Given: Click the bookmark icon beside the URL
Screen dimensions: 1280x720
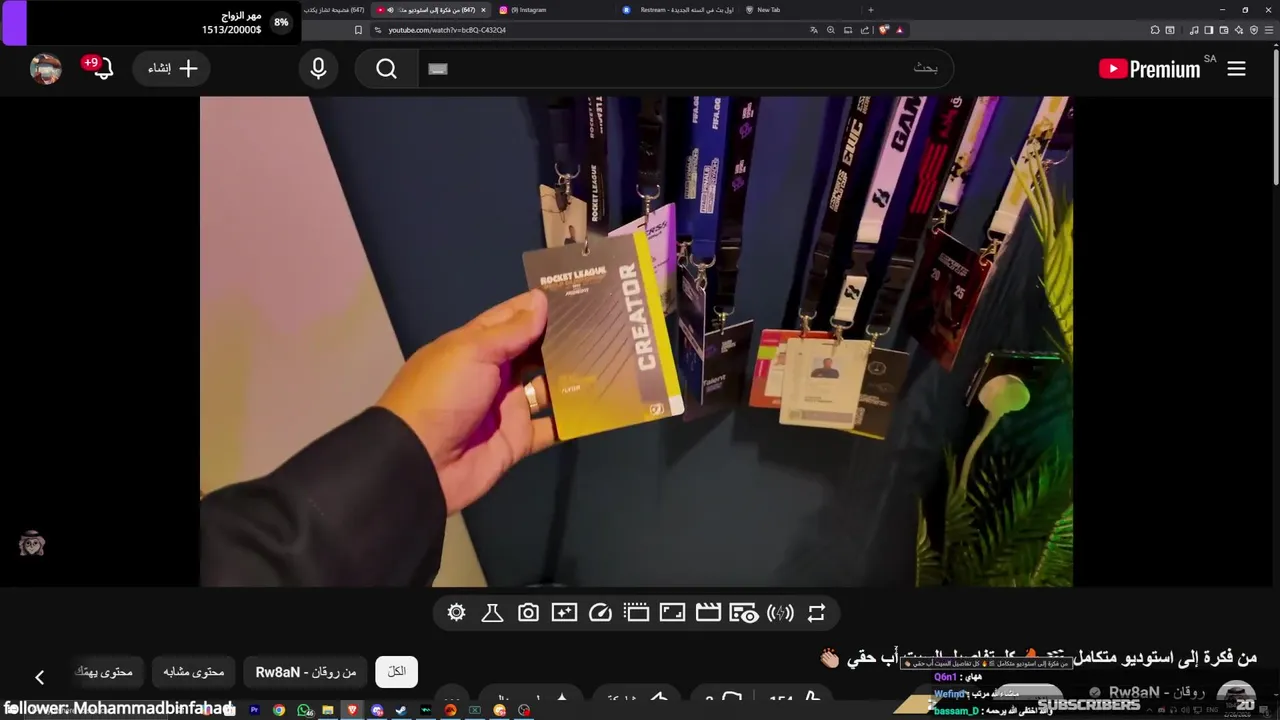Looking at the screenshot, I should (358, 30).
